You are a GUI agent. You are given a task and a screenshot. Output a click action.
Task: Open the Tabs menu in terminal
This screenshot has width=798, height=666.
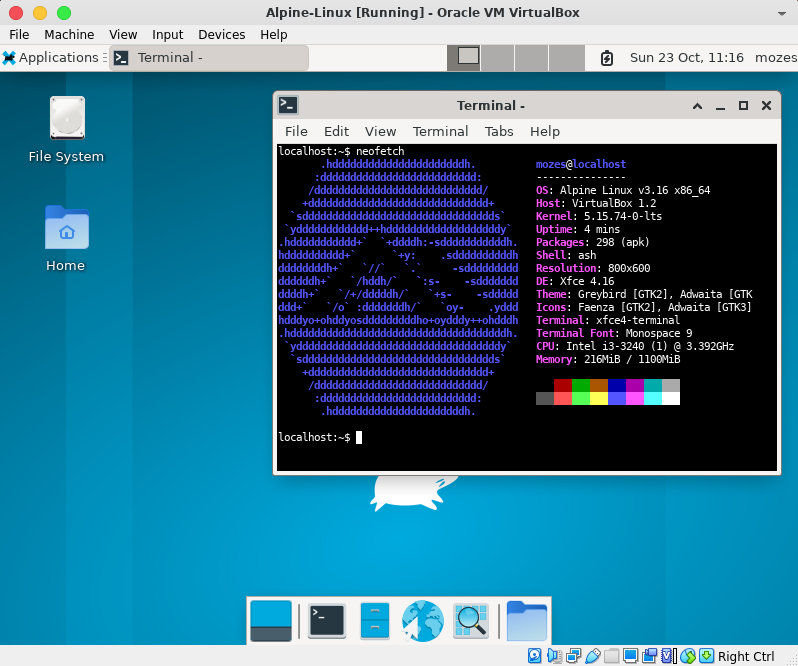tap(499, 131)
